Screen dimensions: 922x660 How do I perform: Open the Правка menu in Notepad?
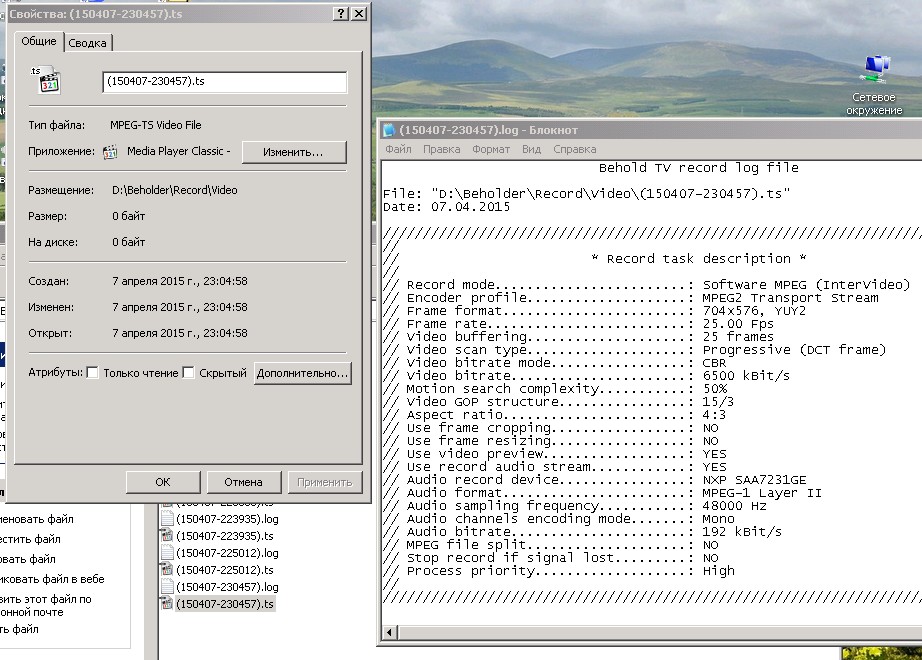click(441, 149)
